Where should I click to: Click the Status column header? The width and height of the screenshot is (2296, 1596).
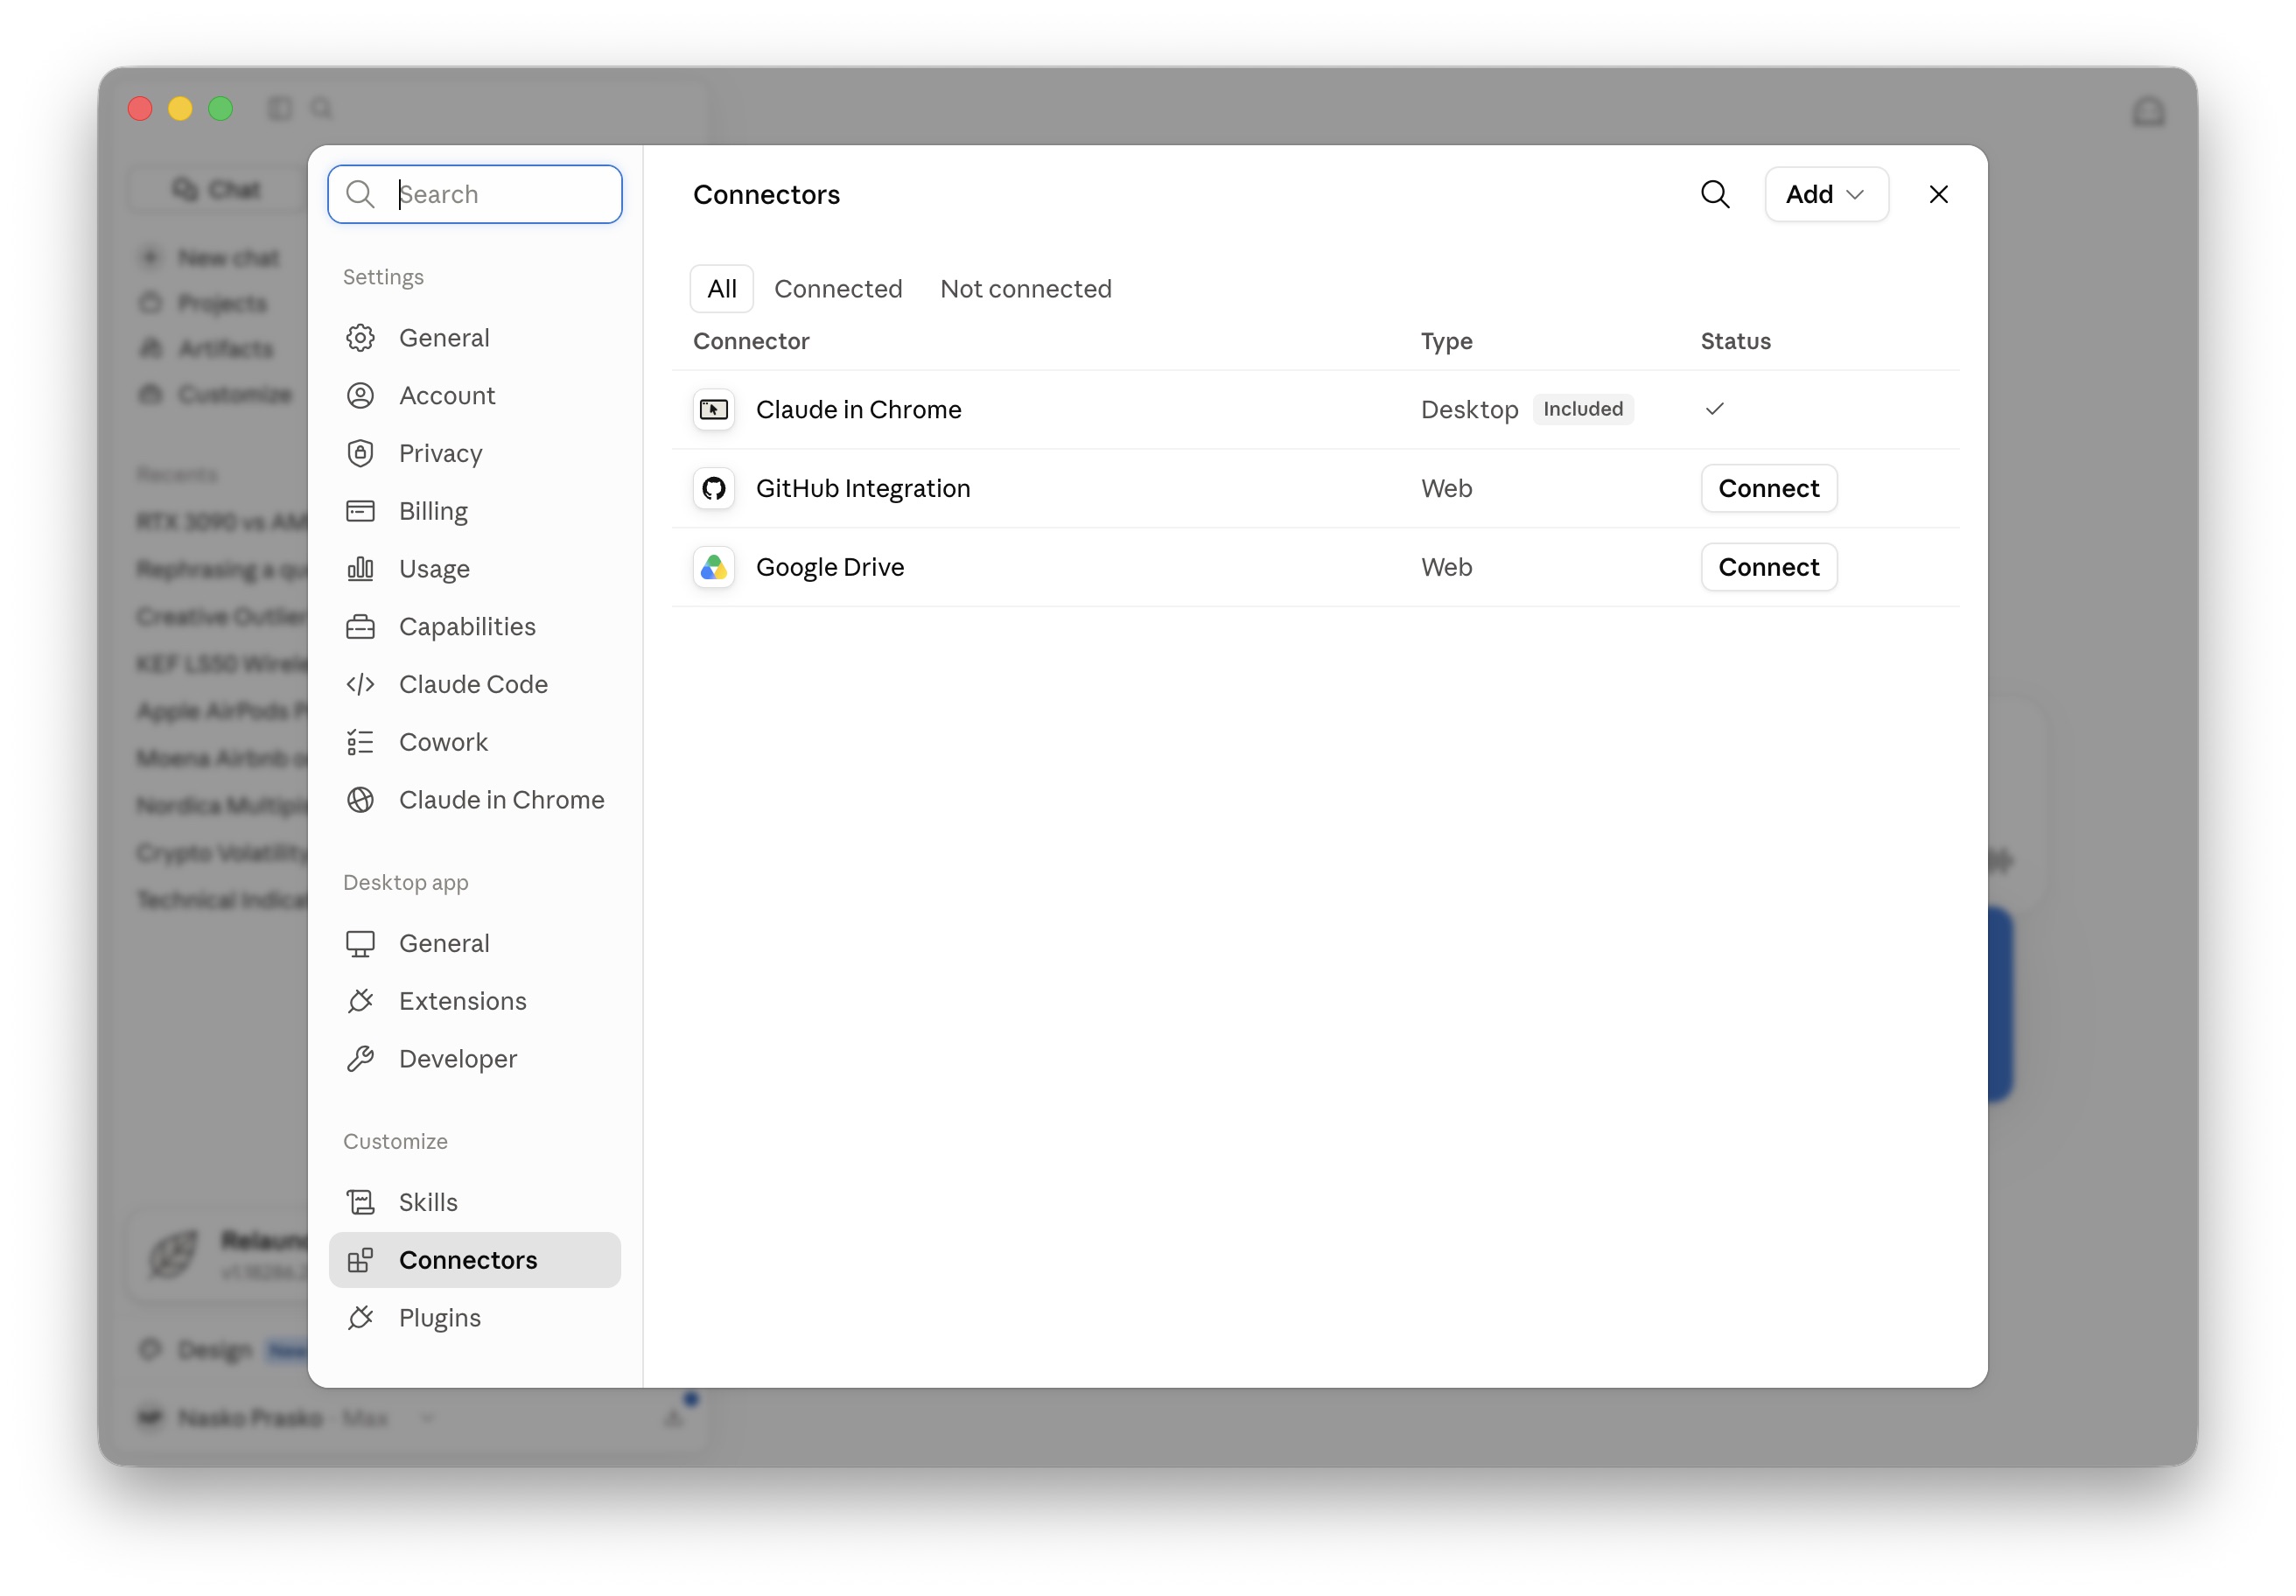pyautogui.click(x=1736, y=342)
